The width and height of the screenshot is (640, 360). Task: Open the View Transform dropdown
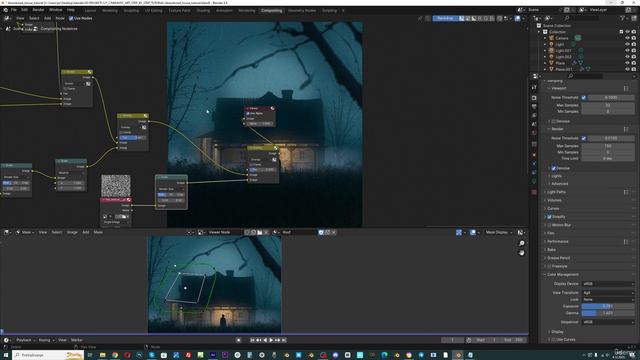point(608,293)
